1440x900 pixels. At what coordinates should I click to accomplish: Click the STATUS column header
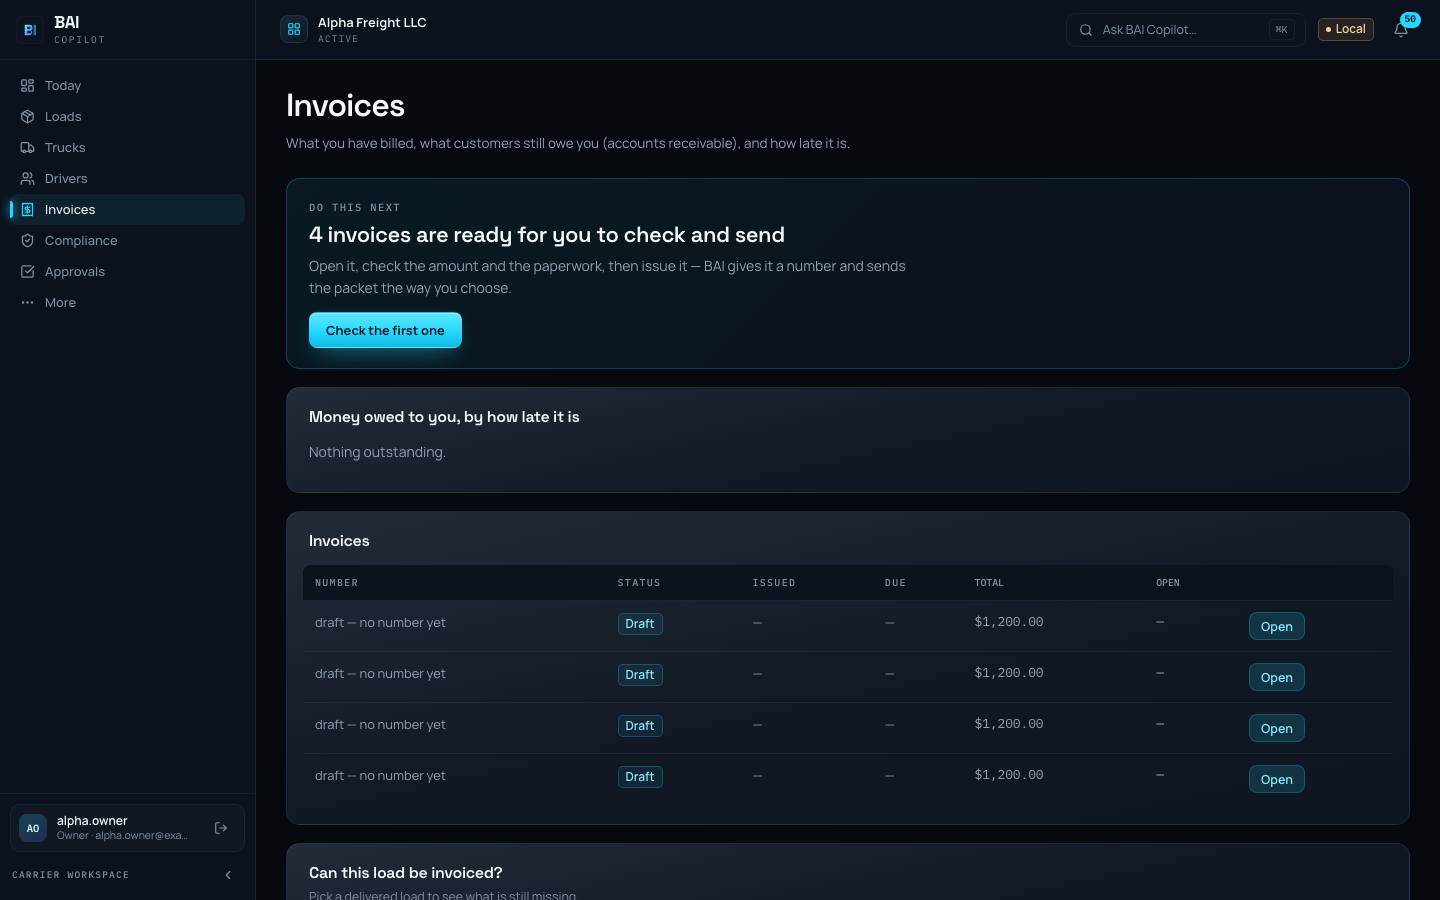639,583
